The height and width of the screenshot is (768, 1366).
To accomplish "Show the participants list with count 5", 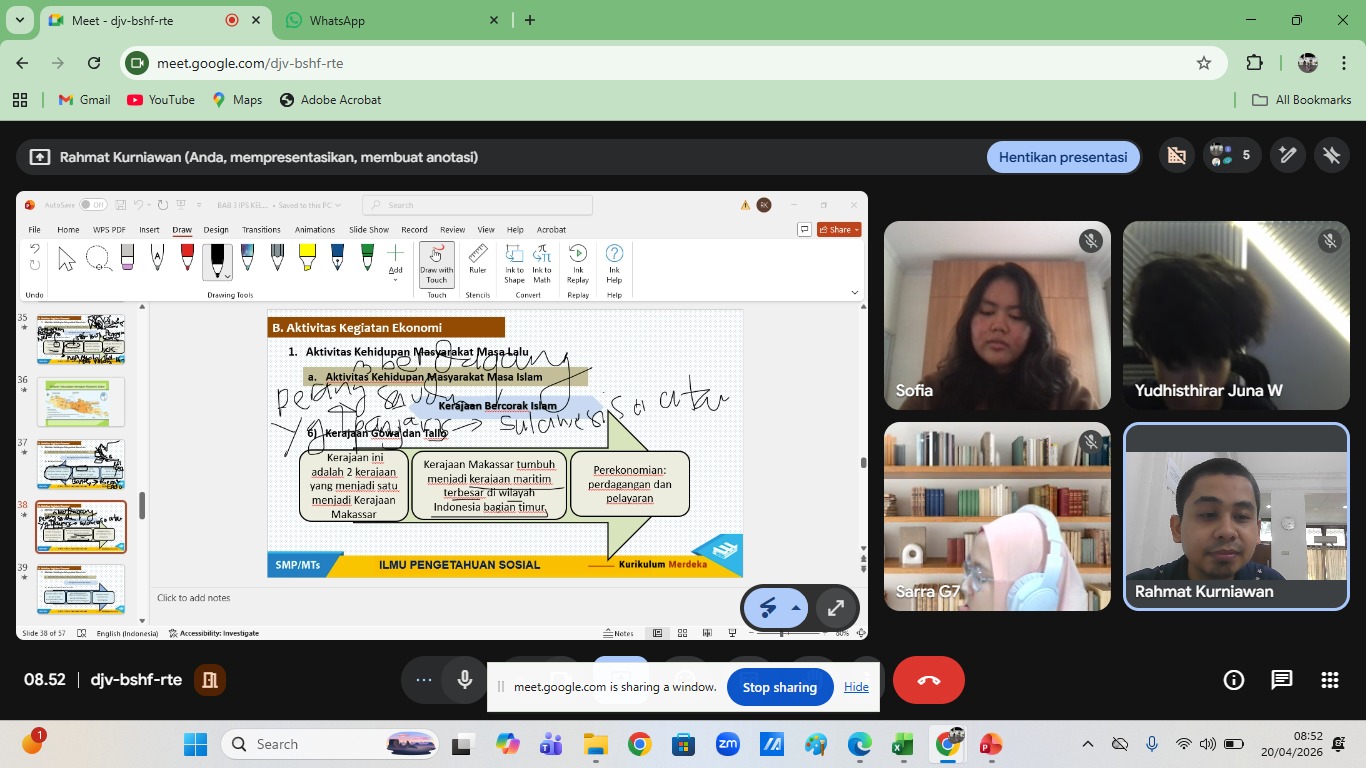I will (1231, 156).
